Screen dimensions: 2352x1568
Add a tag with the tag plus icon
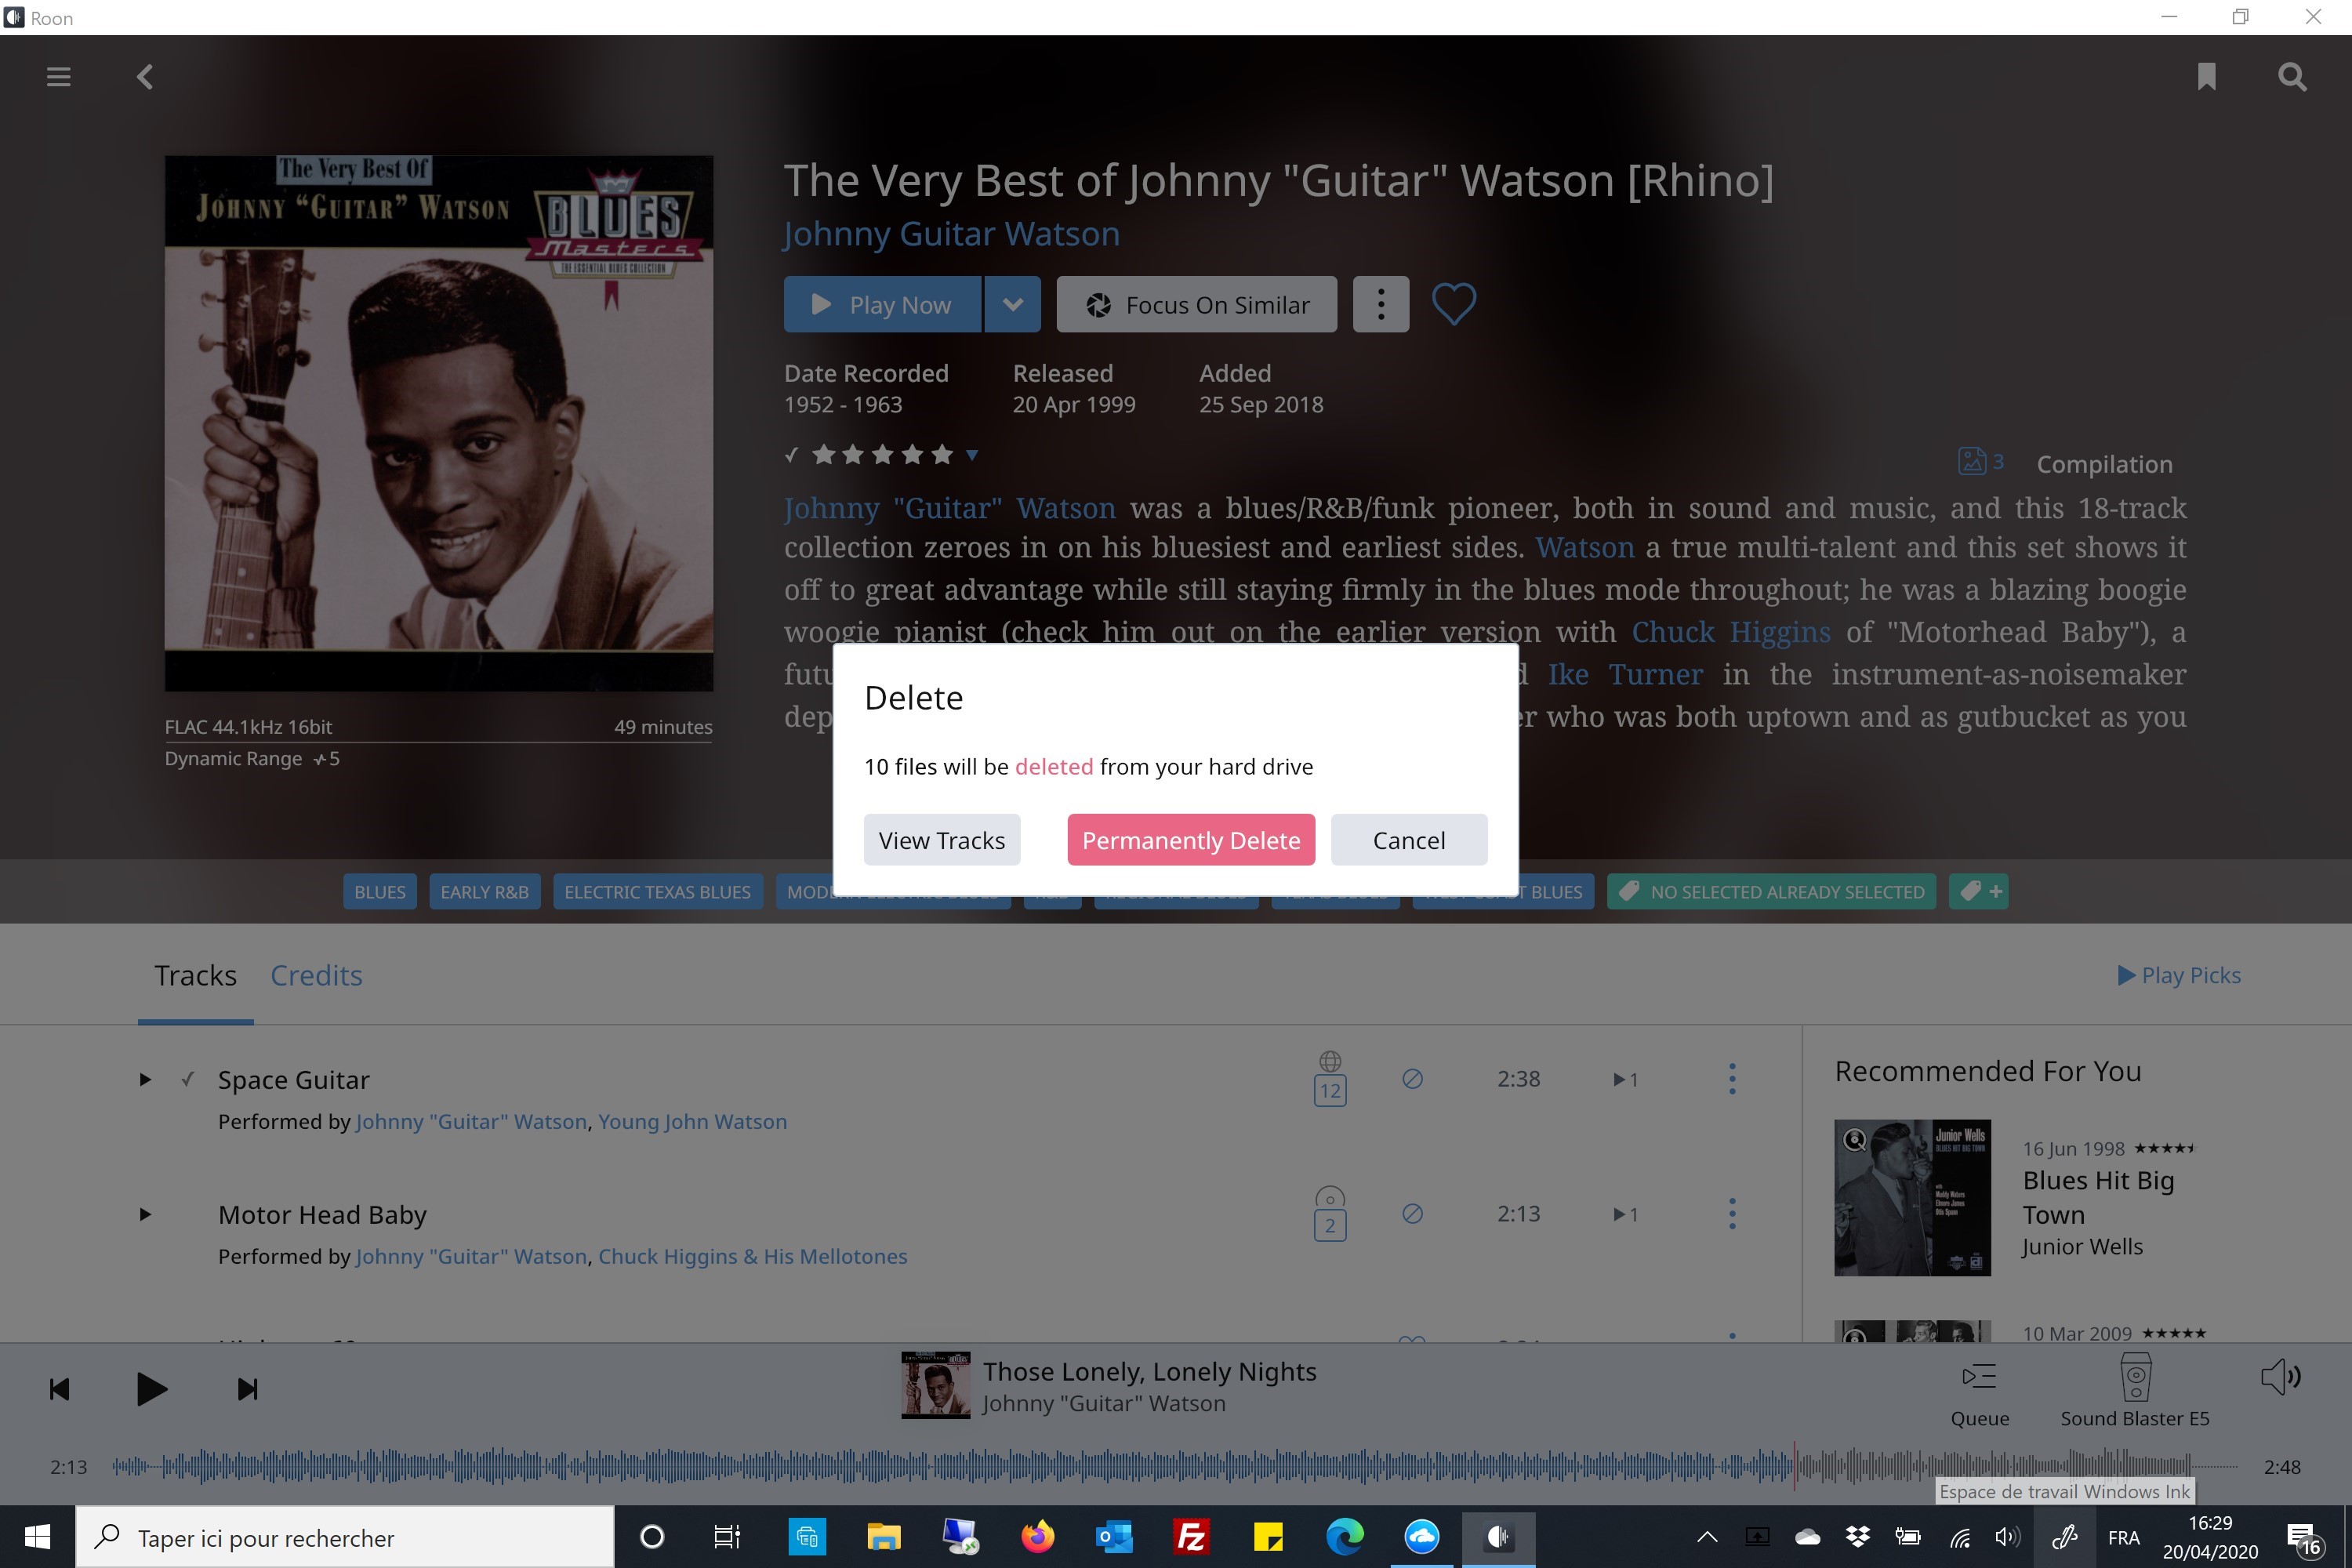[x=1978, y=891]
